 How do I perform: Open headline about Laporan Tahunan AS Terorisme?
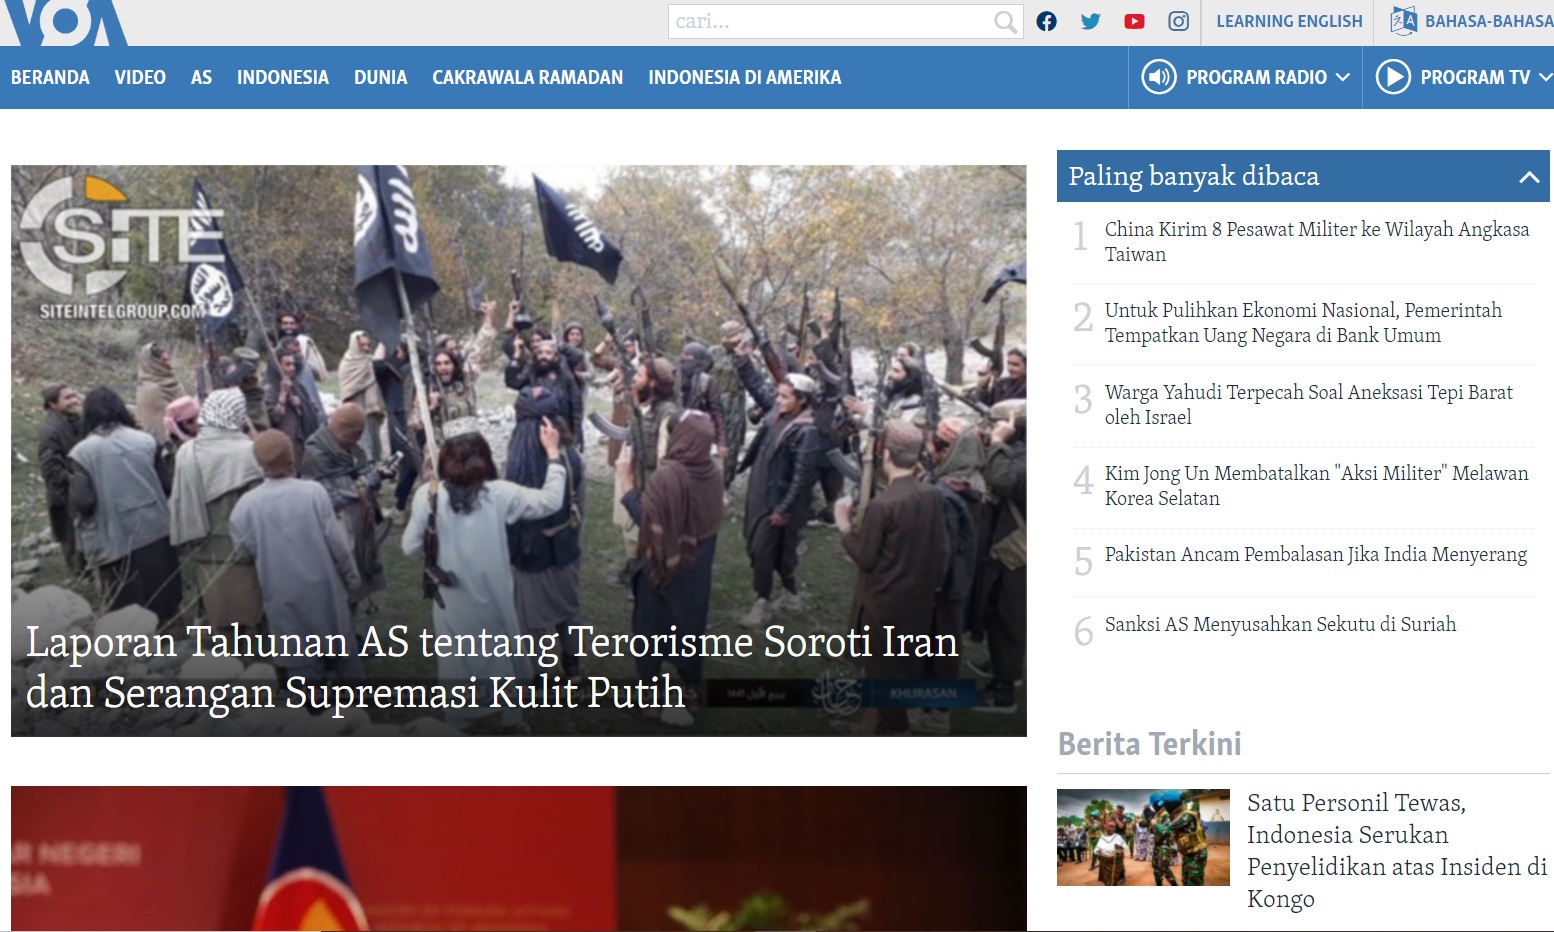coord(492,667)
